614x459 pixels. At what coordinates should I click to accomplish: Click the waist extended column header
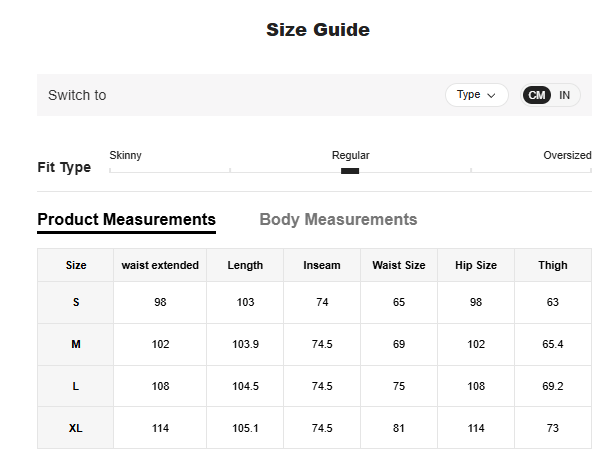pyautogui.click(x=160, y=265)
